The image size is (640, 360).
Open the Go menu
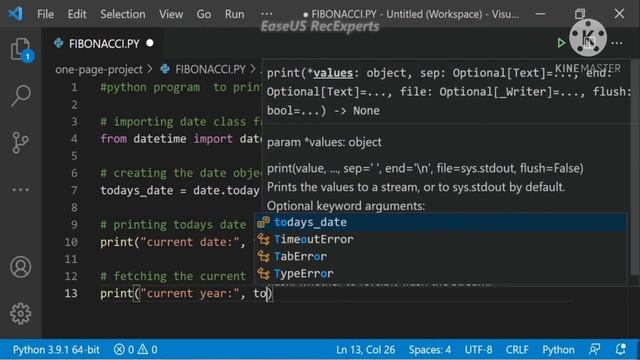coord(204,14)
